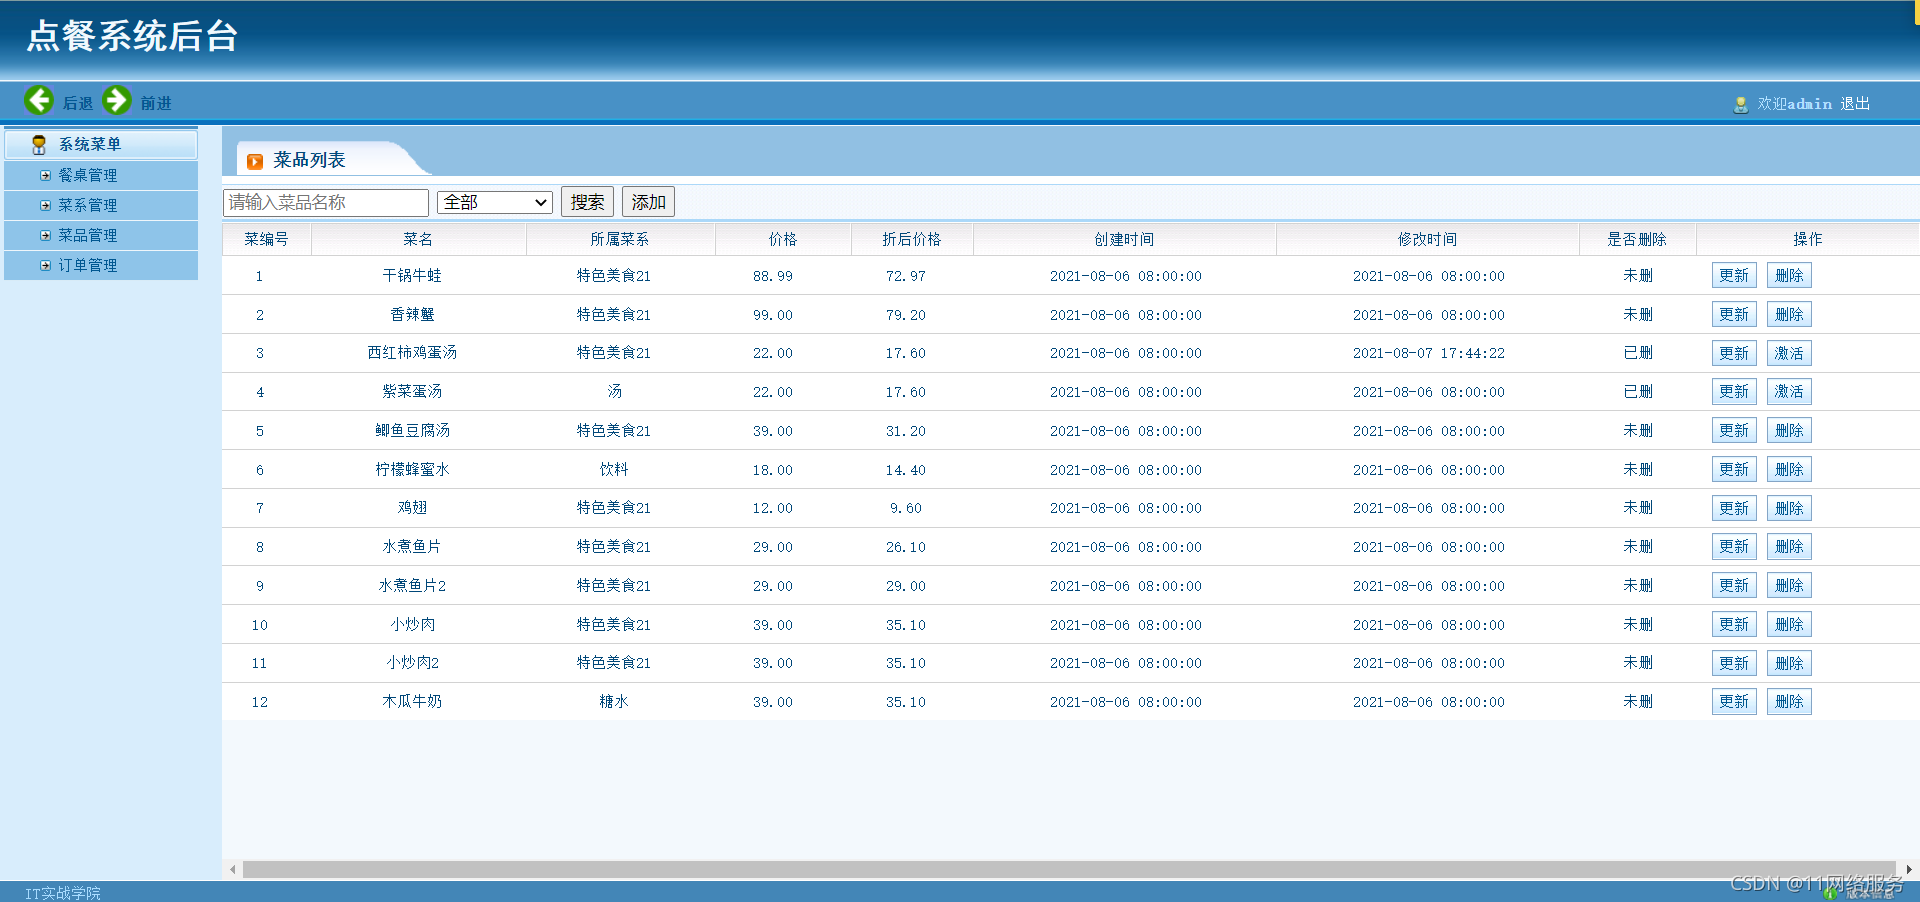This screenshot has height=902, width=1920.
Task: Click 激活 for 西红柿鸡蛋汤
Action: click(1789, 353)
